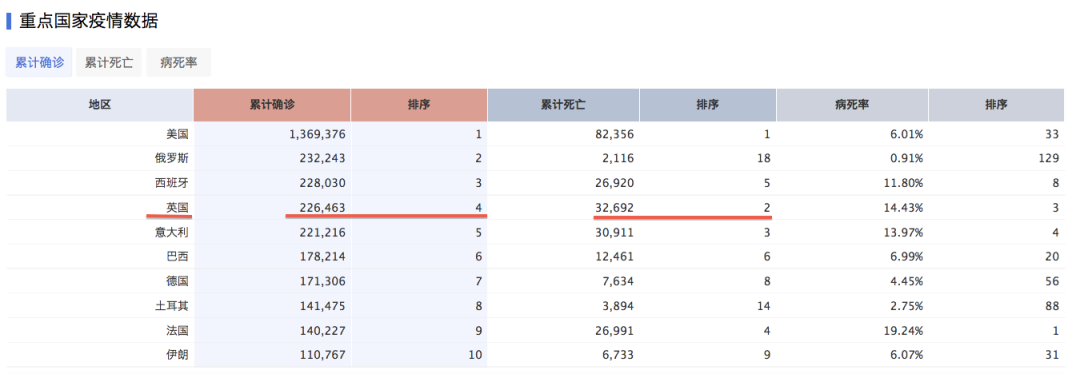Select the 德国 row label
1080x374 pixels.
(177, 281)
